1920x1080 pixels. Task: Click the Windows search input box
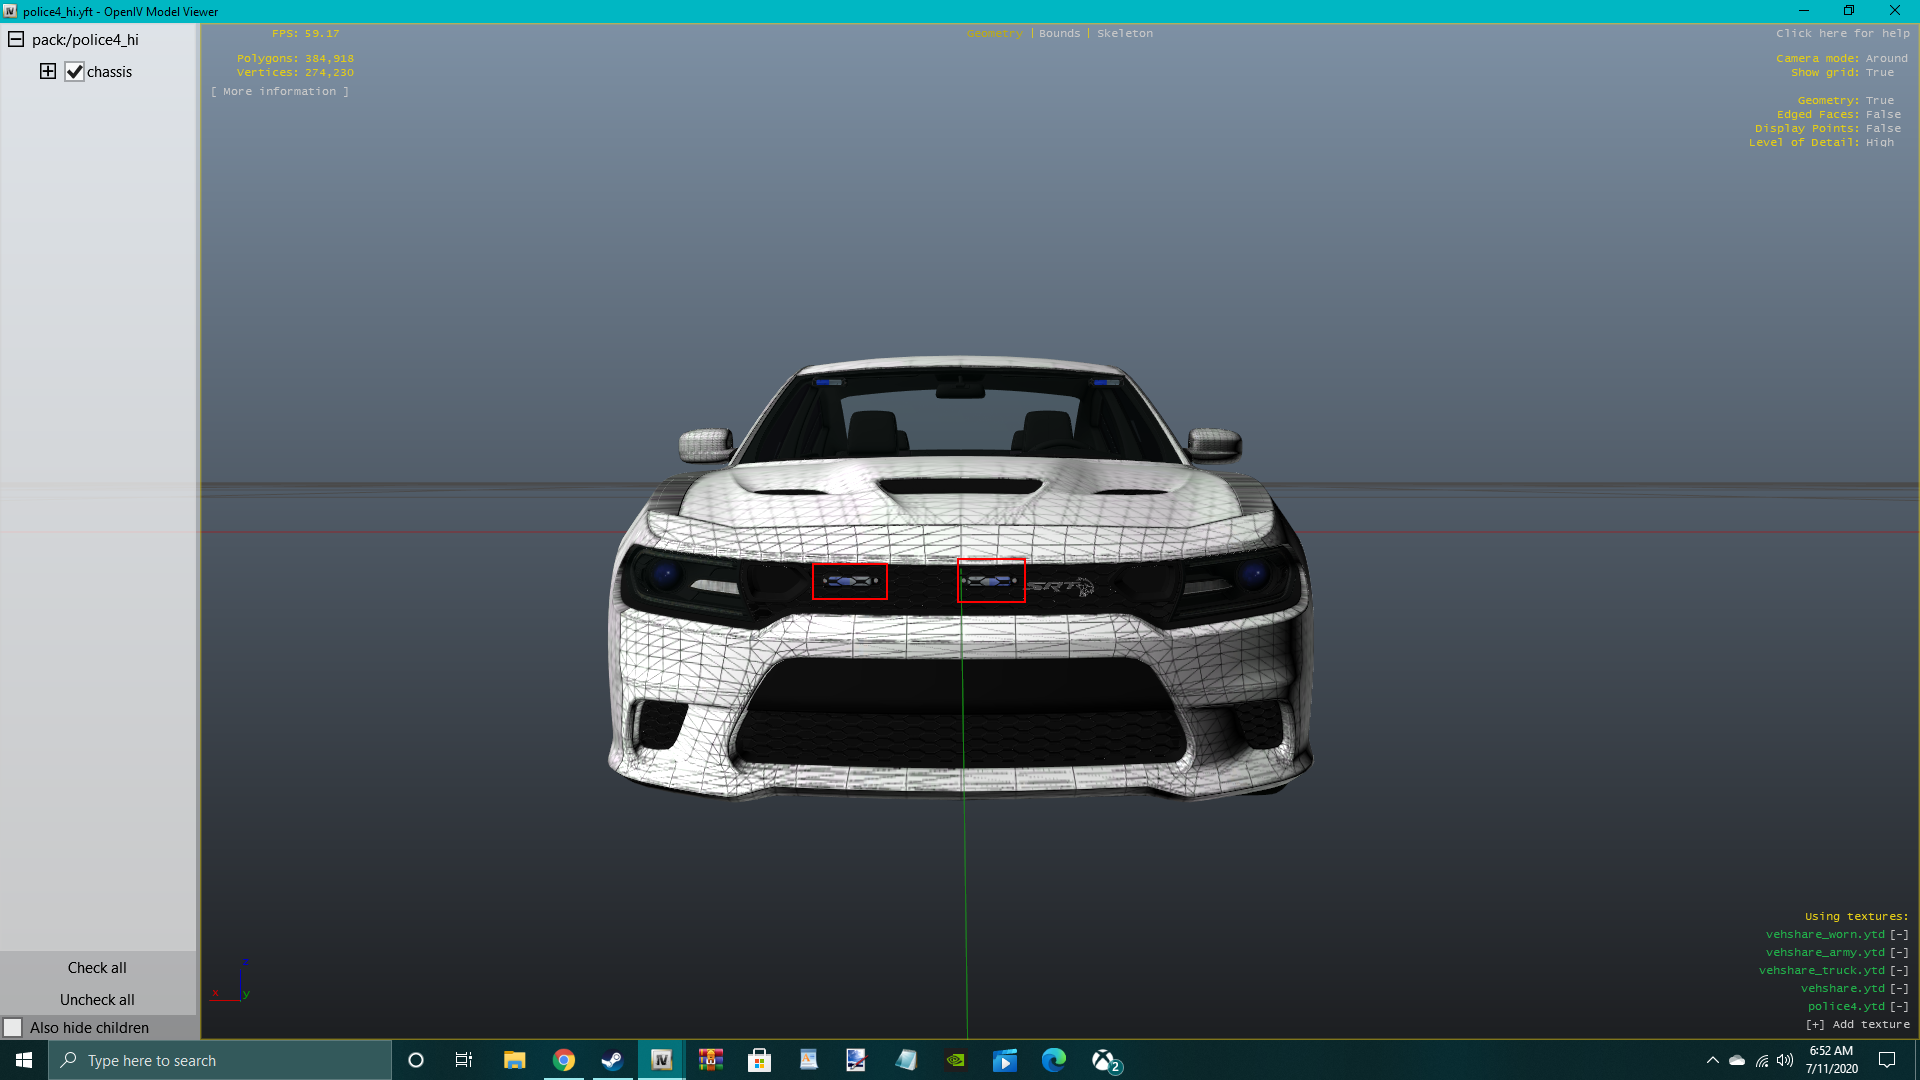coord(220,1060)
